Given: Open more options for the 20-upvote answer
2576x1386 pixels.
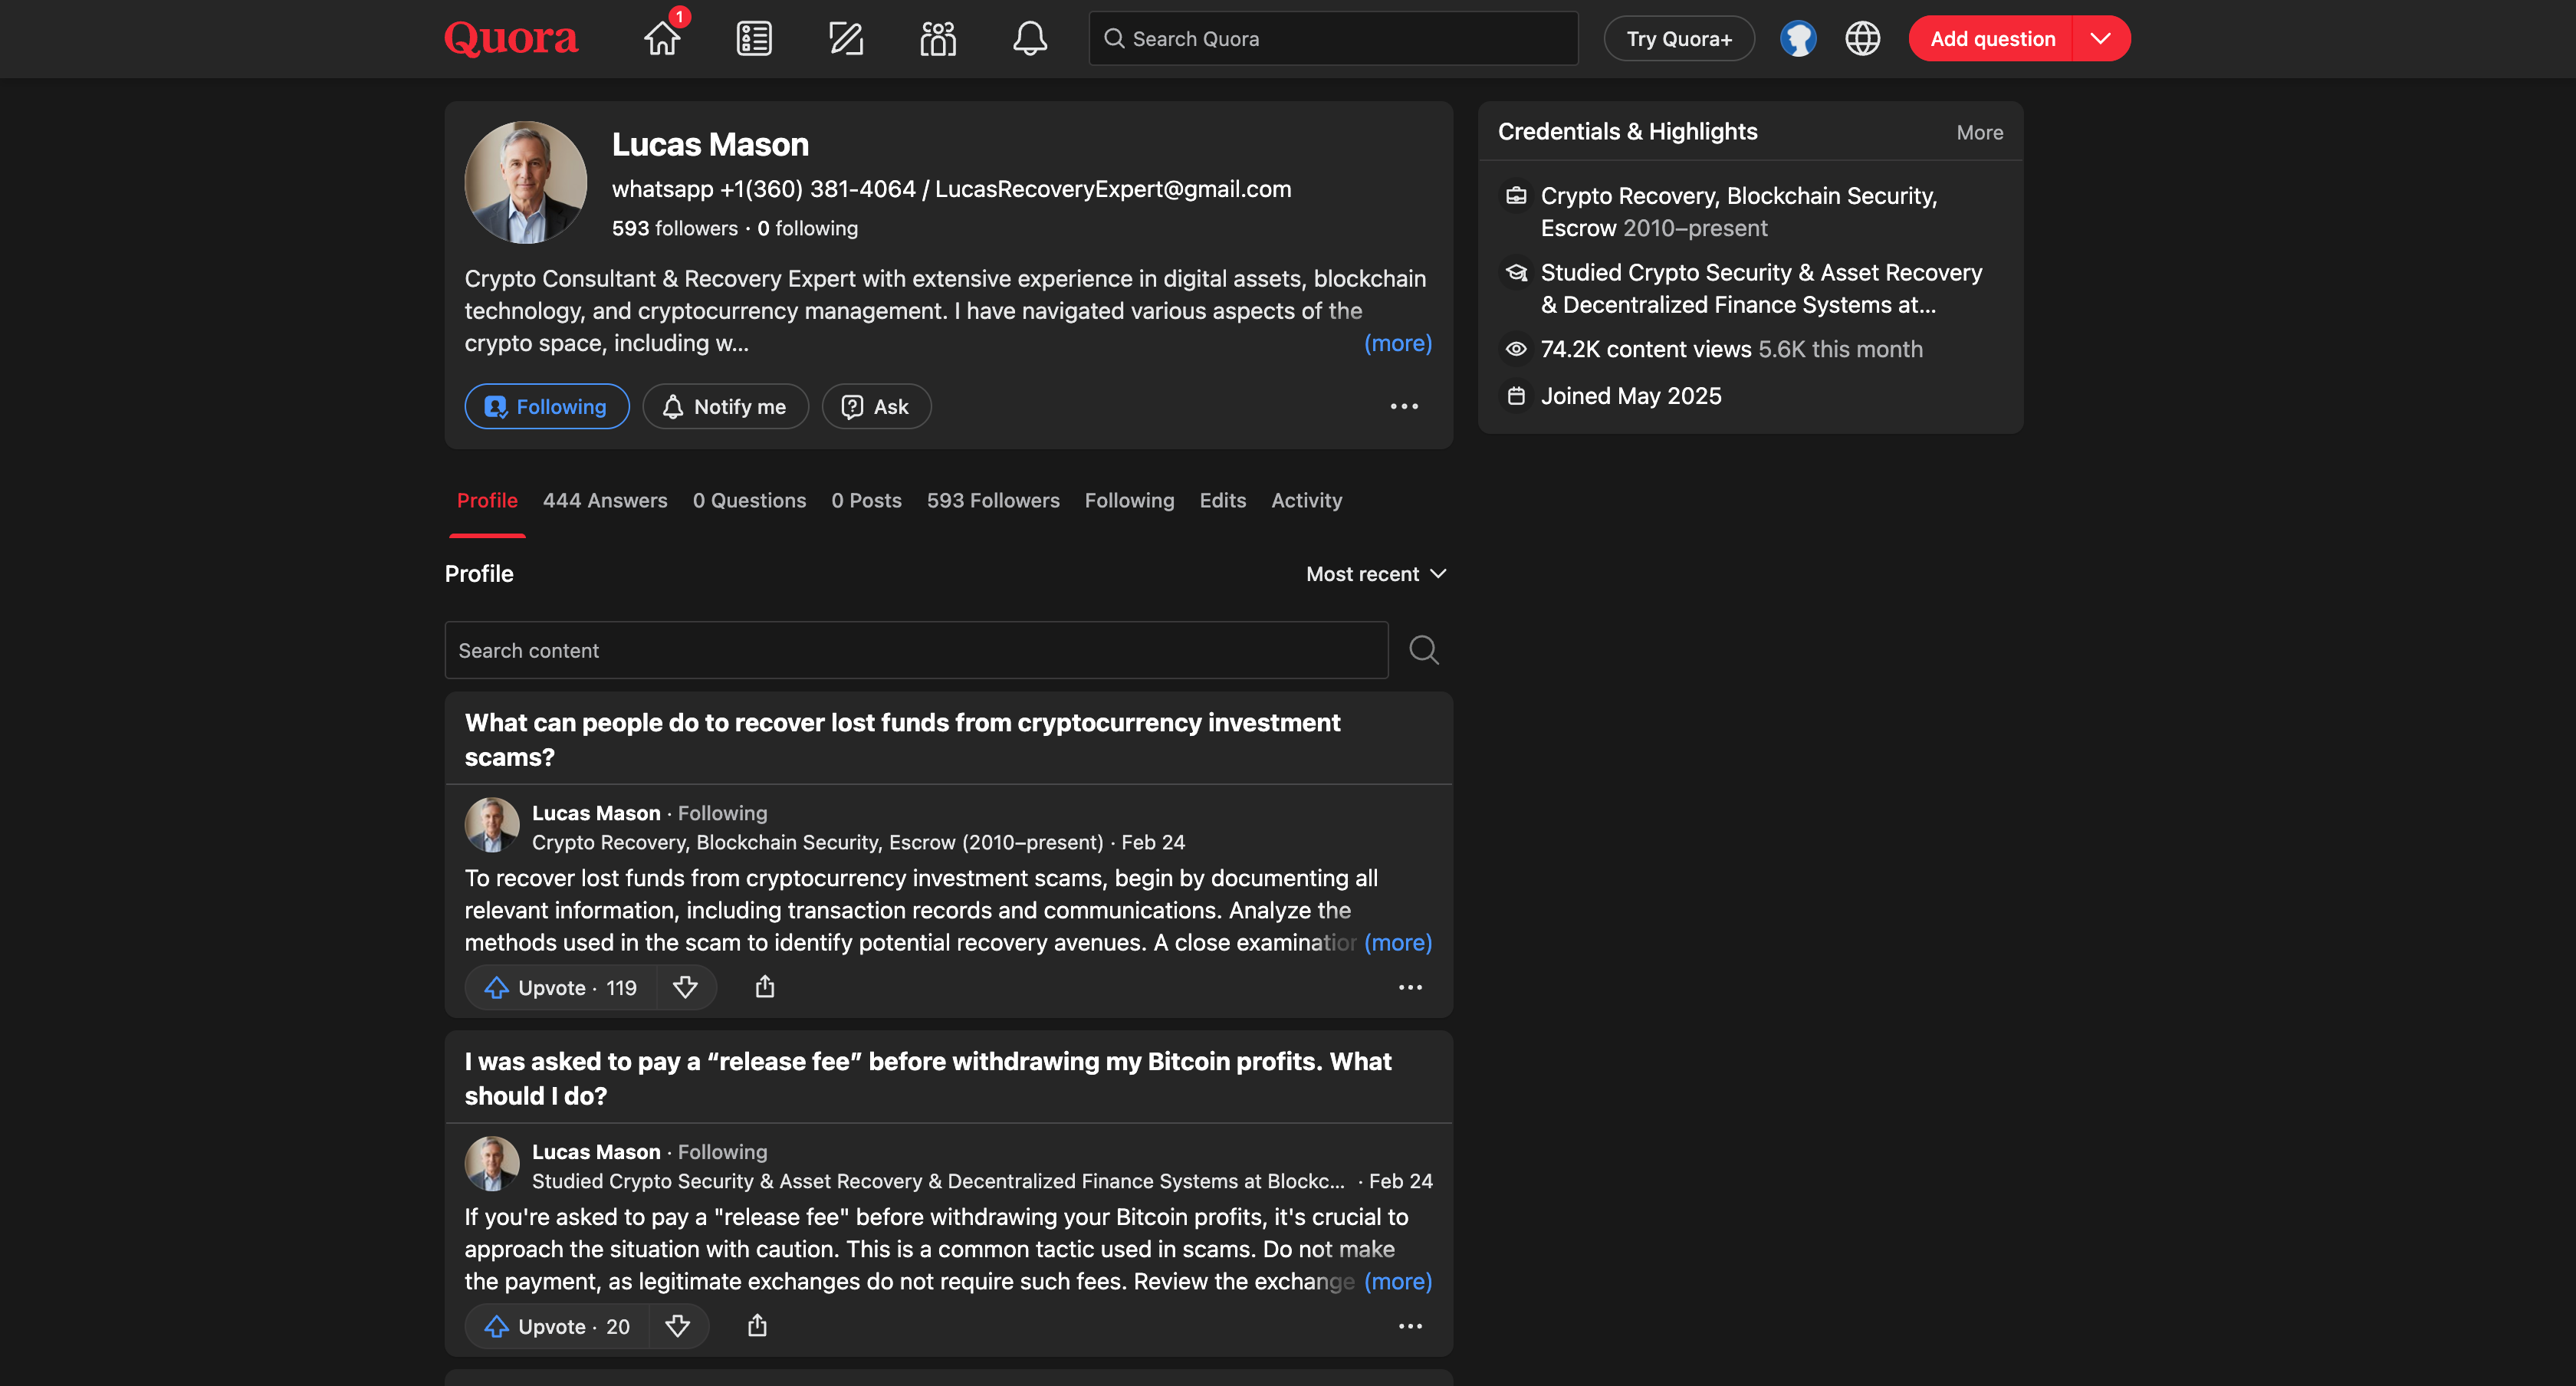Looking at the screenshot, I should pyautogui.click(x=1410, y=1327).
